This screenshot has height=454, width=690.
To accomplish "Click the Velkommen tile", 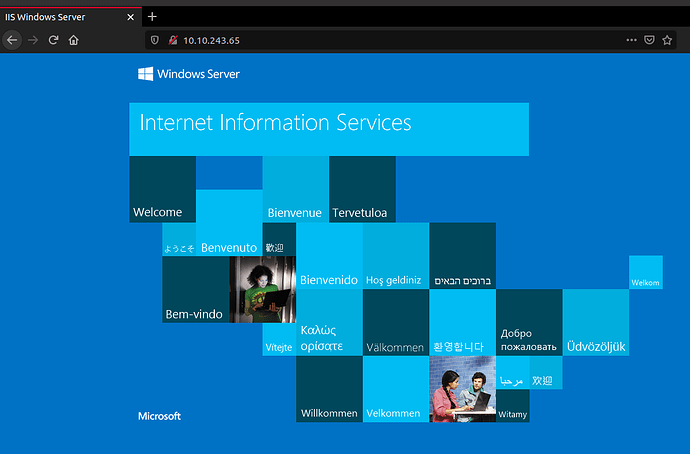I will (396, 389).
